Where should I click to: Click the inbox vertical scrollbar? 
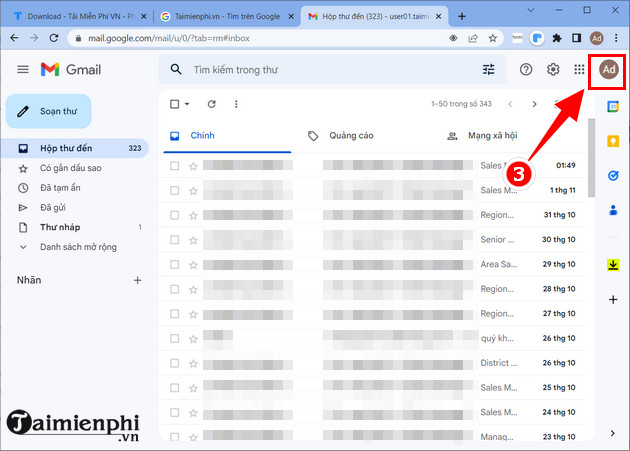591,158
